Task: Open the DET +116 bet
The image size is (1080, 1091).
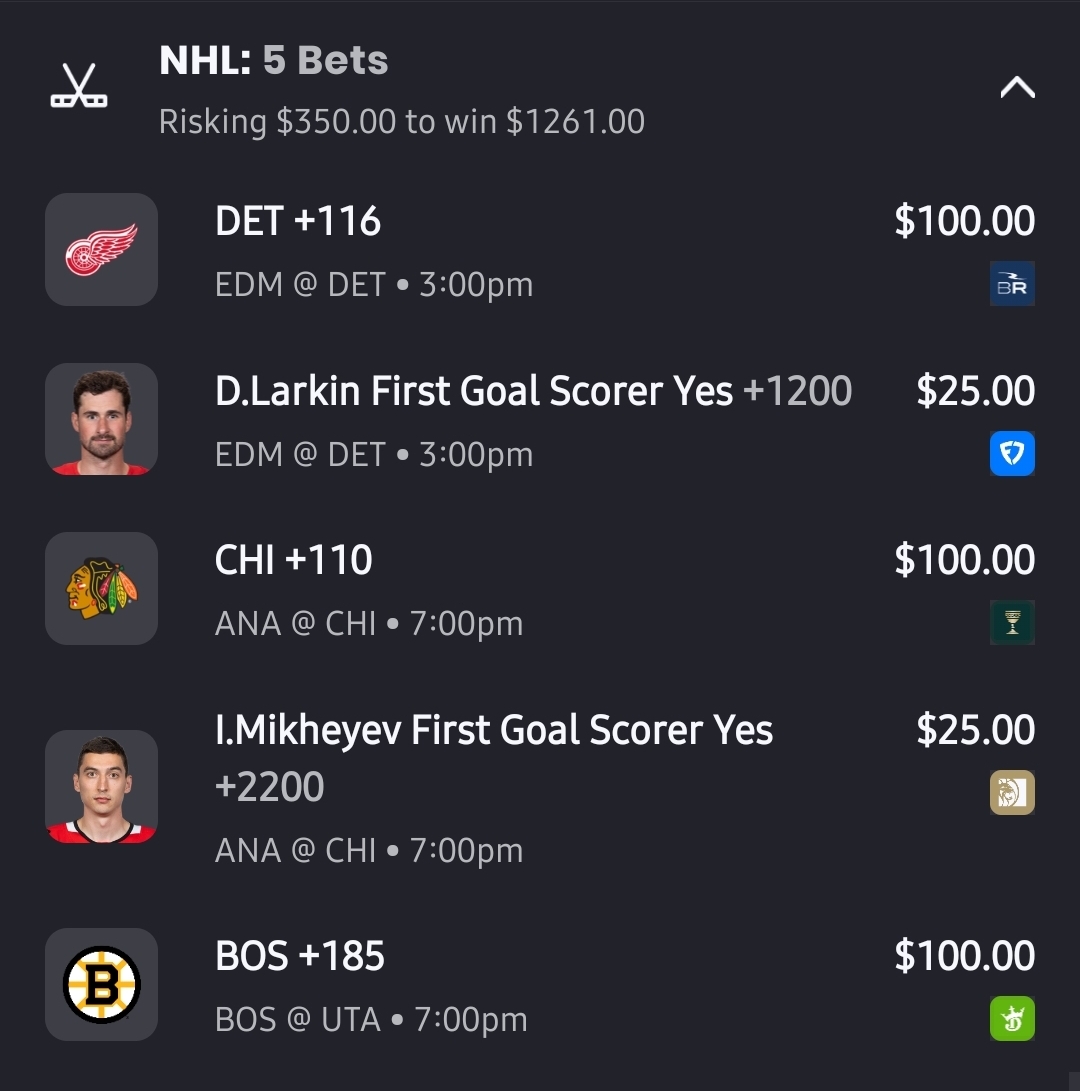Action: tap(298, 222)
